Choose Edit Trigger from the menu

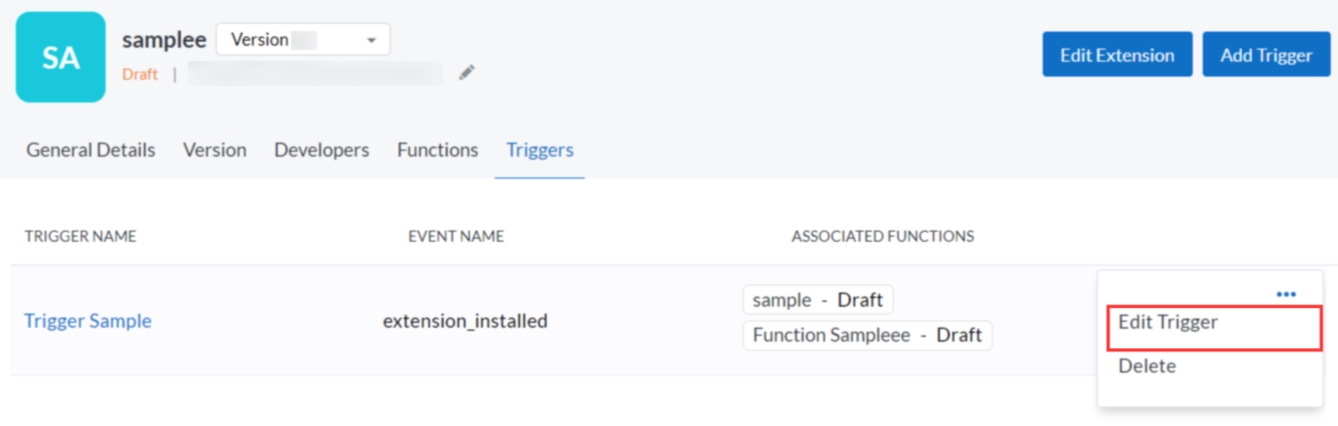click(x=1168, y=322)
